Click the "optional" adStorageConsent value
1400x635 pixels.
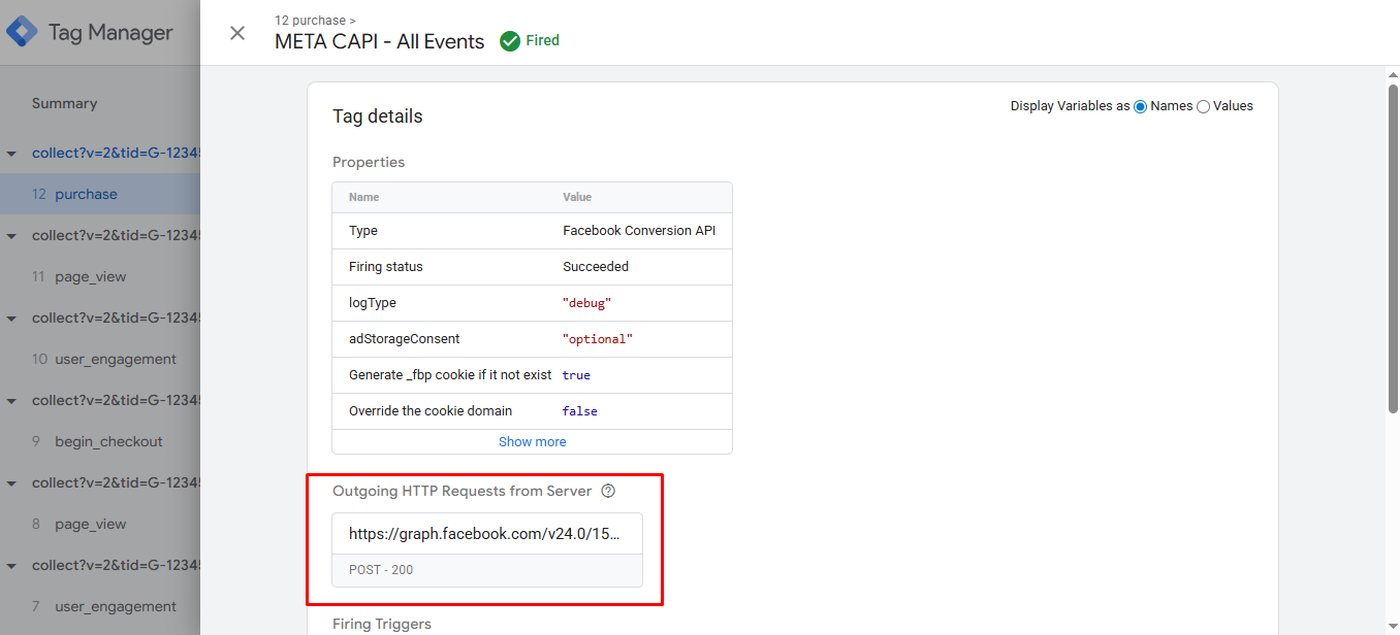(598, 339)
